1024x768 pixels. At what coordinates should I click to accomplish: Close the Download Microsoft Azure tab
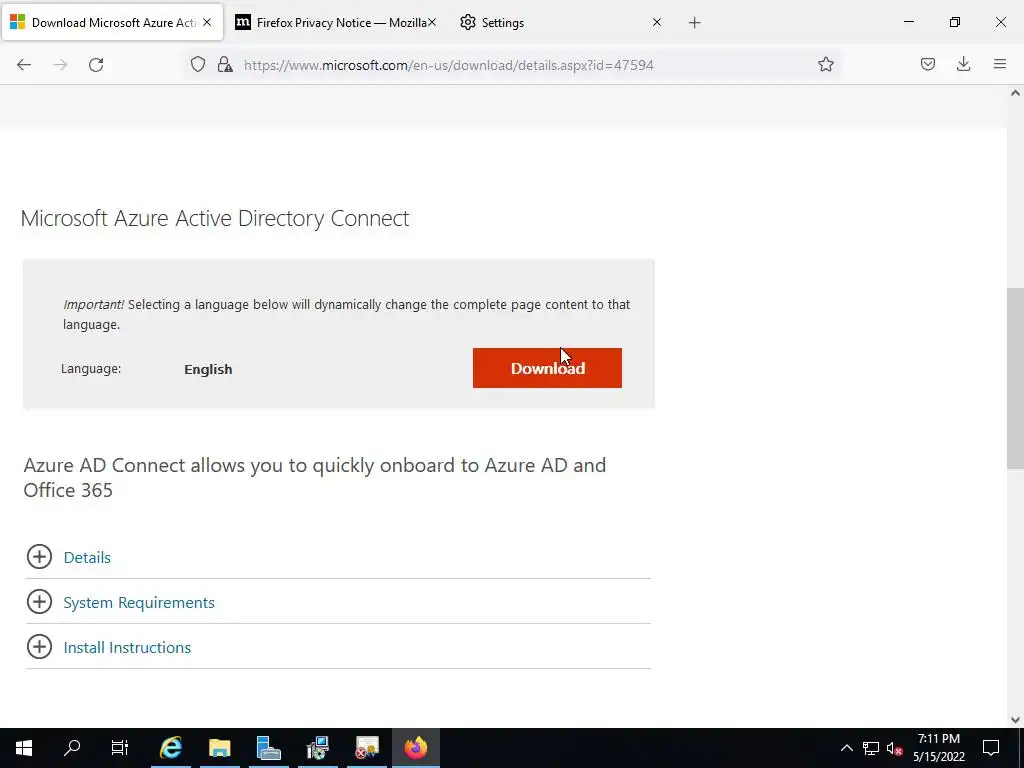(x=207, y=22)
